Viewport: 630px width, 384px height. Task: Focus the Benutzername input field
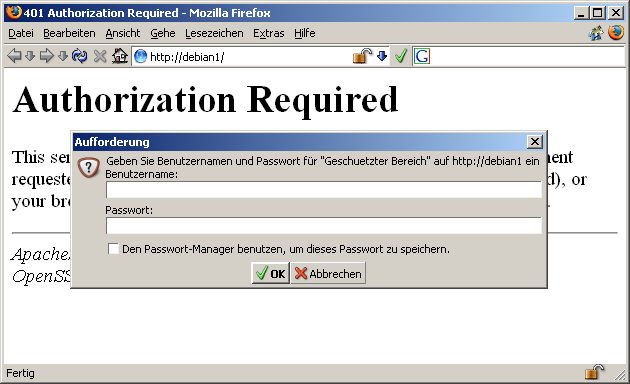click(324, 190)
